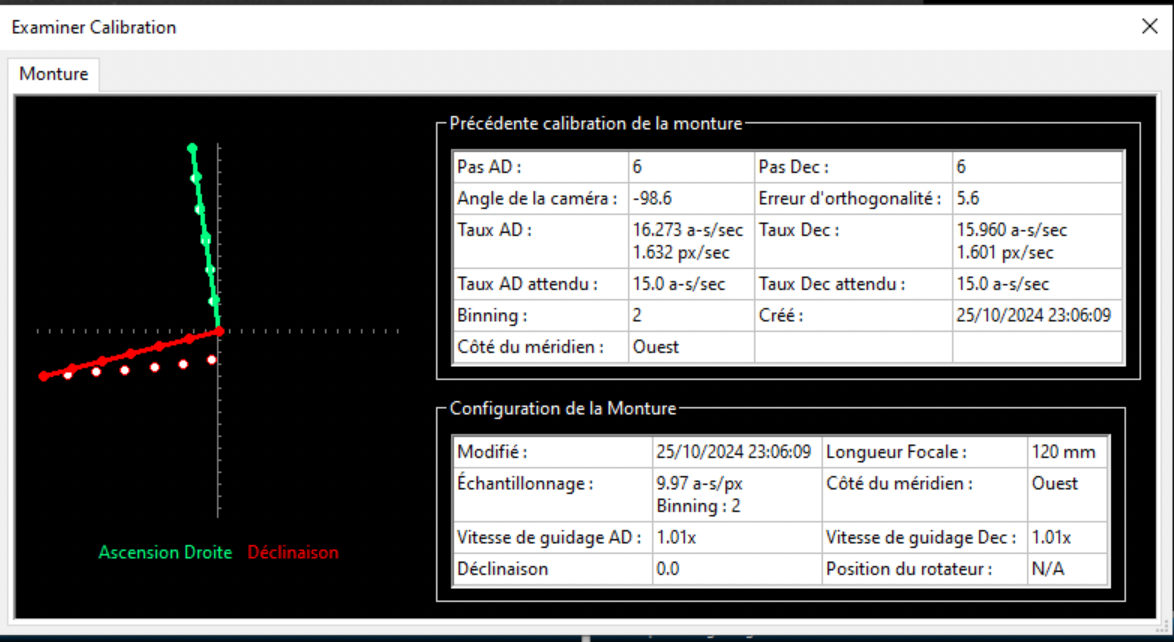1174x642 pixels.
Task: Click the Longueur Focale value 120 mm
Action: [1063, 452]
